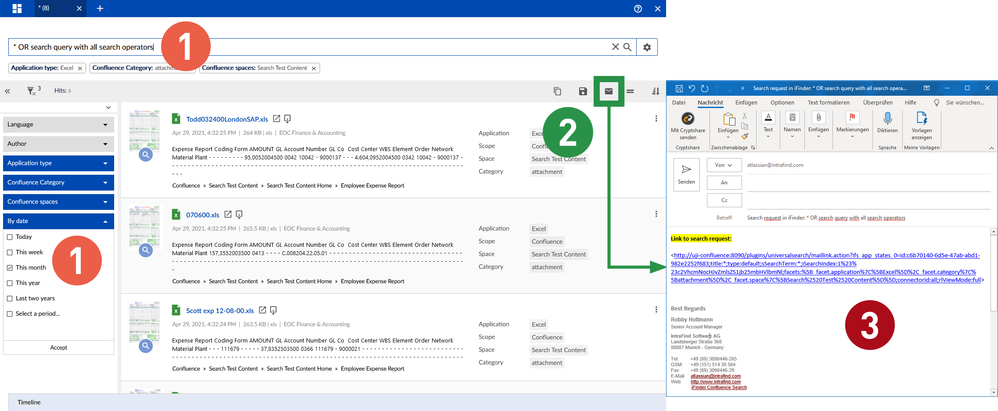Screen dimensions: 998x411
Task: Expand the Author filter dropdown
Action: pos(105,143)
